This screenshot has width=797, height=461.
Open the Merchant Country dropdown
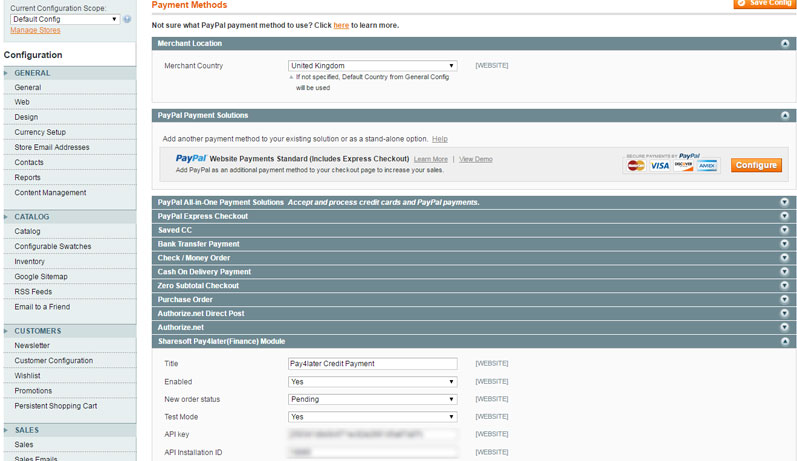pyautogui.click(x=373, y=66)
